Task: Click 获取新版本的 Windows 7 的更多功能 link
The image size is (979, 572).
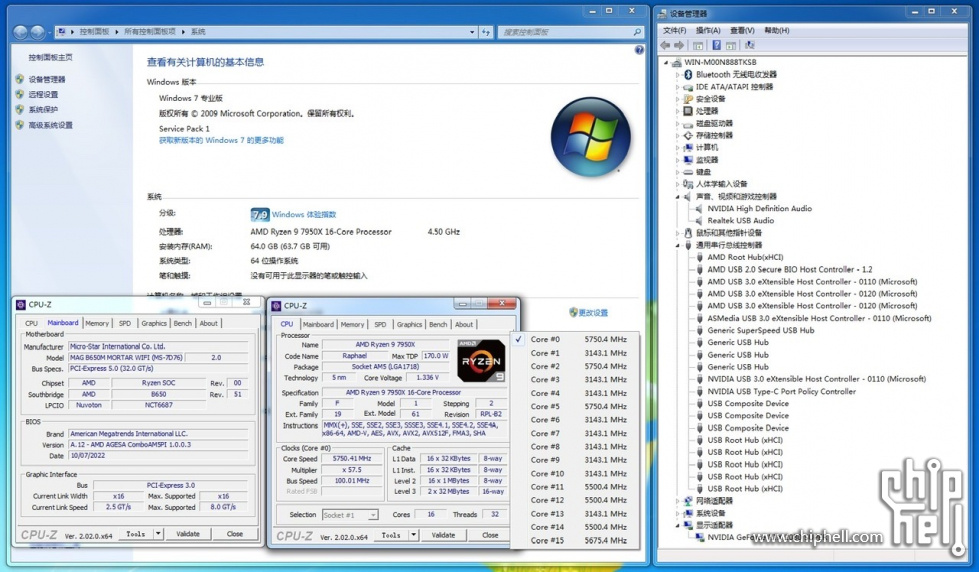Action: (x=221, y=141)
